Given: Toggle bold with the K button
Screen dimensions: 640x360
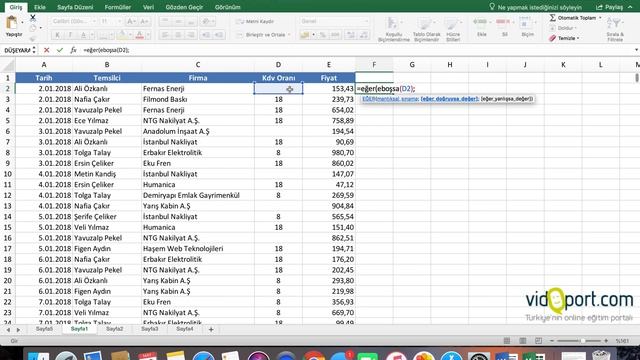Looking at the screenshot, I should 57,35.
